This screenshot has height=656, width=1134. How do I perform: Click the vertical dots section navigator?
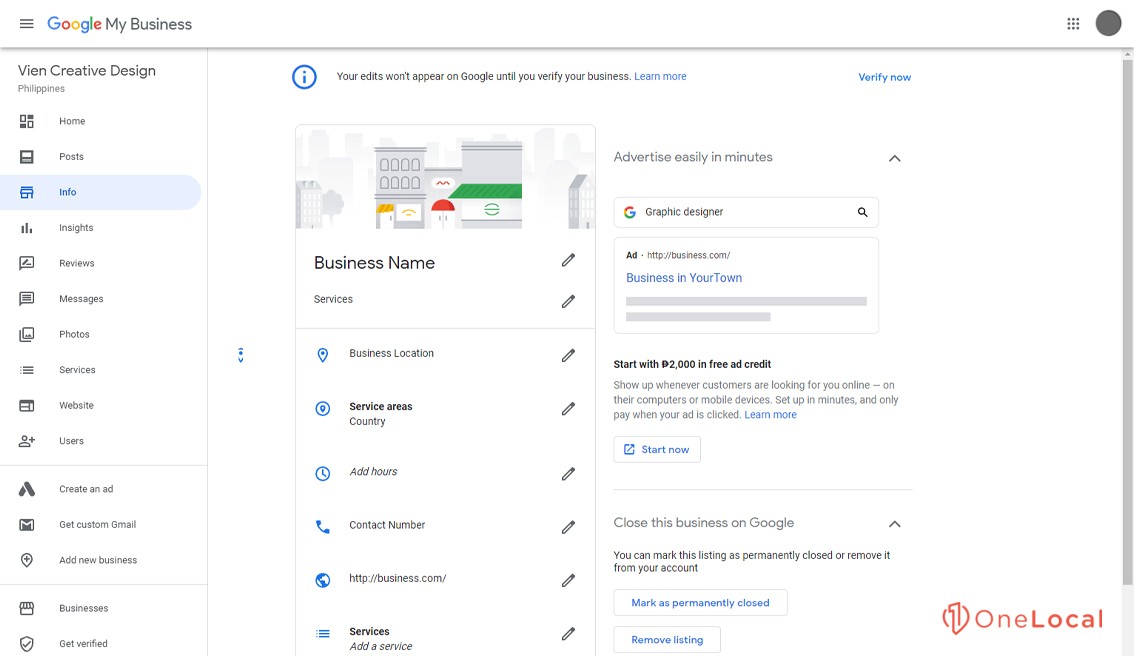click(241, 355)
